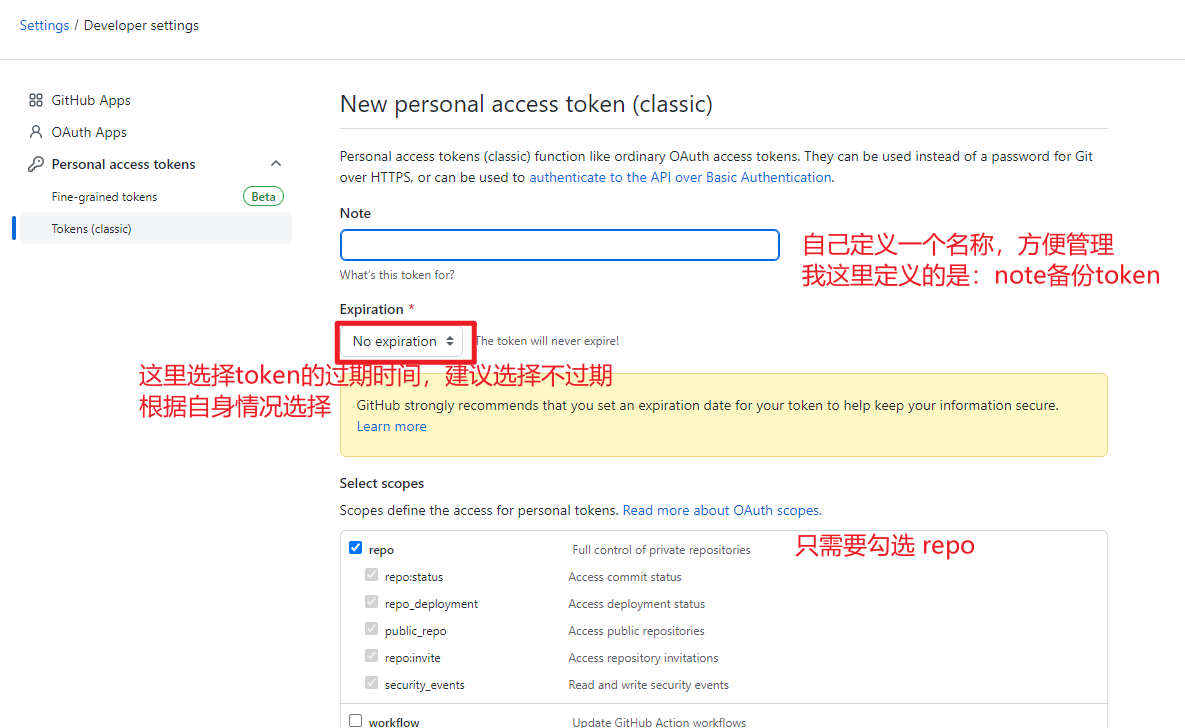Select Tokens (classic) sidebar item

pyautogui.click(x=156, y=228)
